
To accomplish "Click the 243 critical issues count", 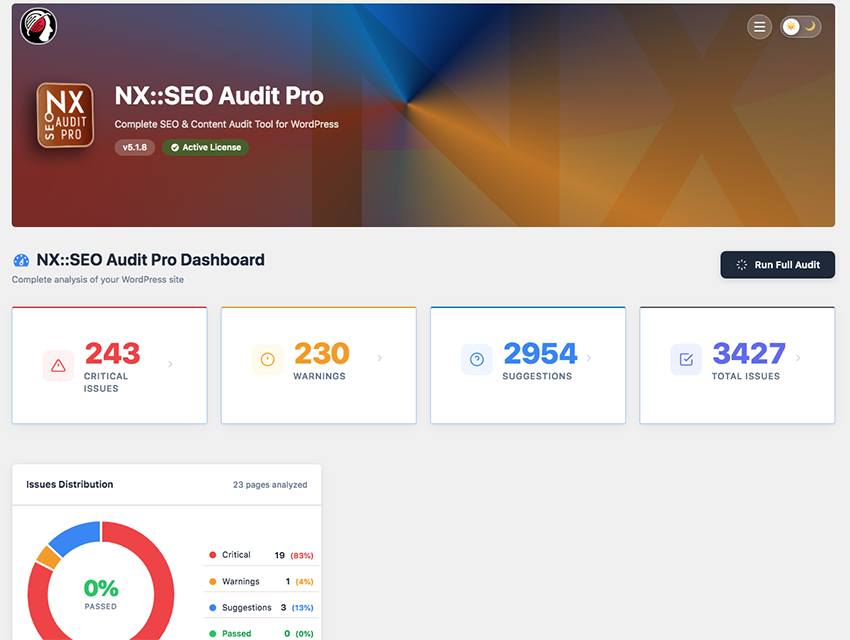I will (x=112, y=353).
